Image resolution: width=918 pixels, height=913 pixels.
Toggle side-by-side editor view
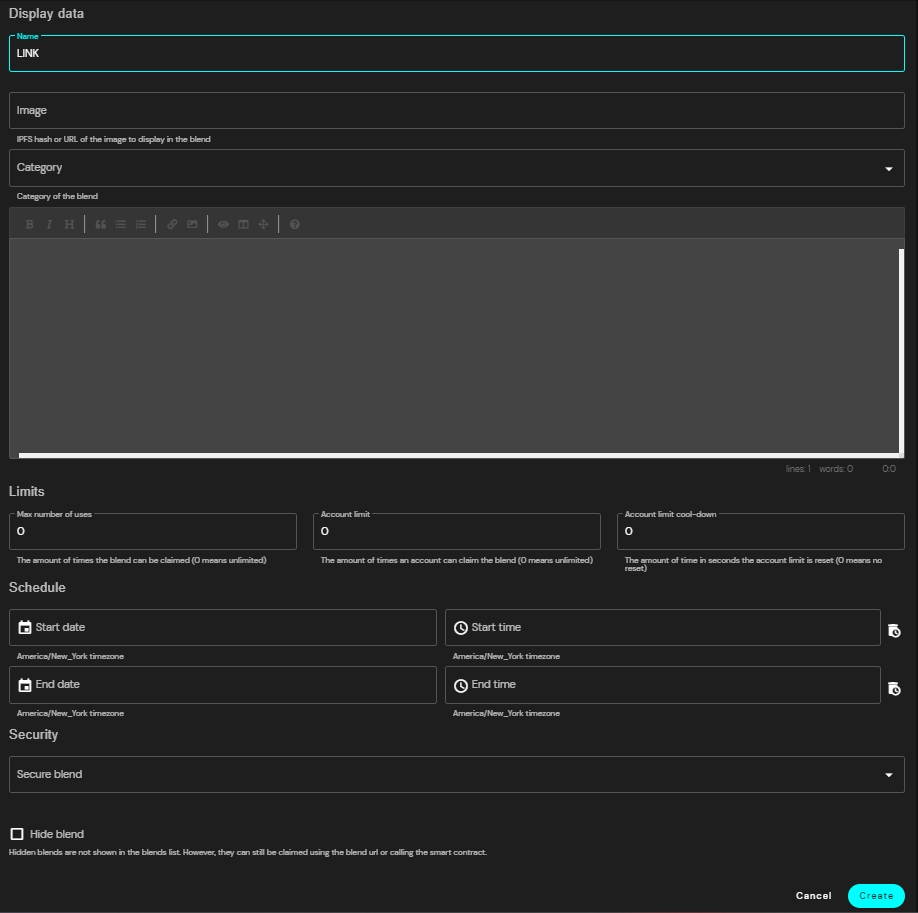(x=244, y=224)
